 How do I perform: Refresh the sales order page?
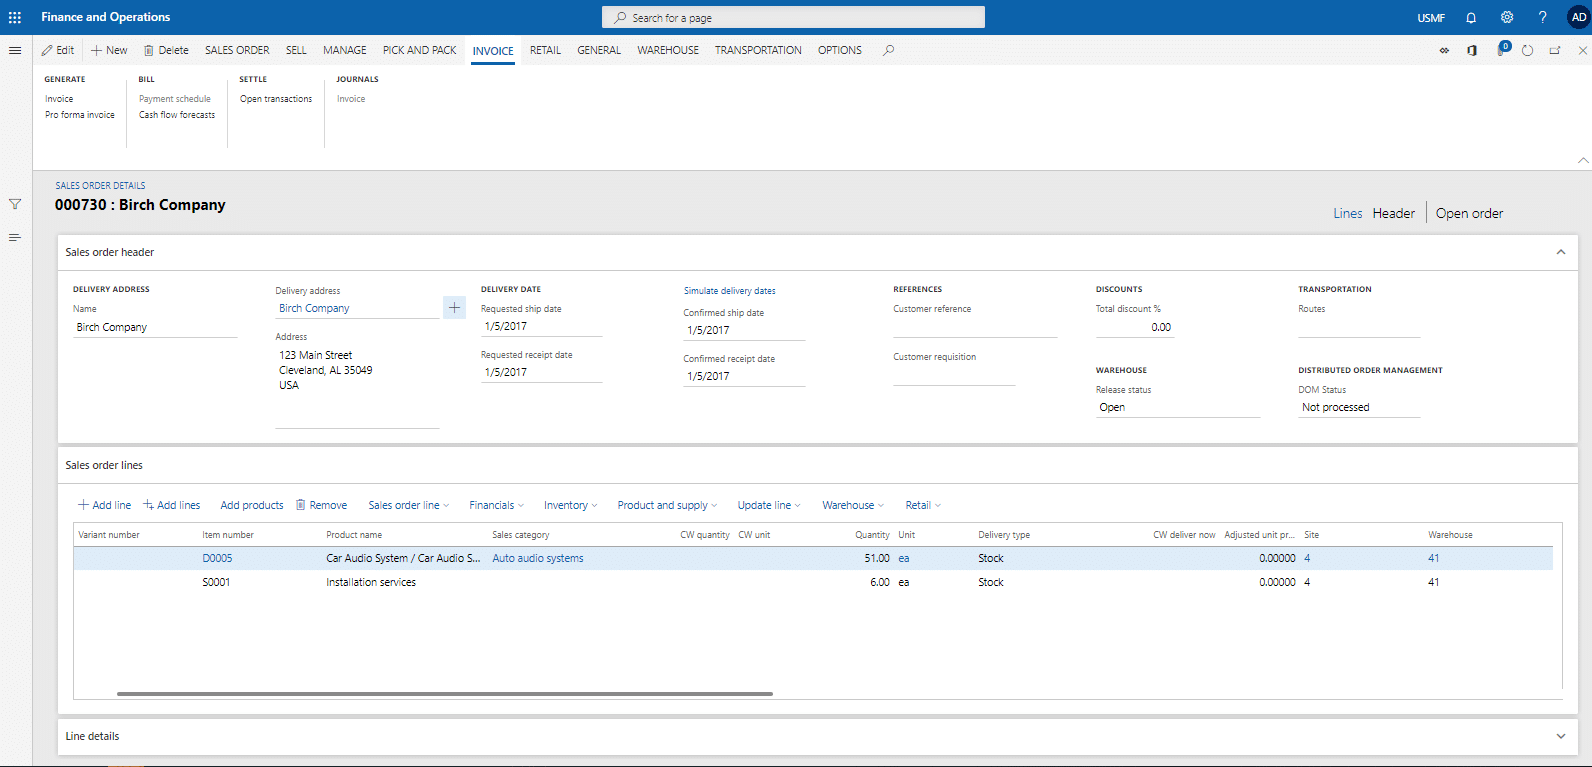[1527, 50]
